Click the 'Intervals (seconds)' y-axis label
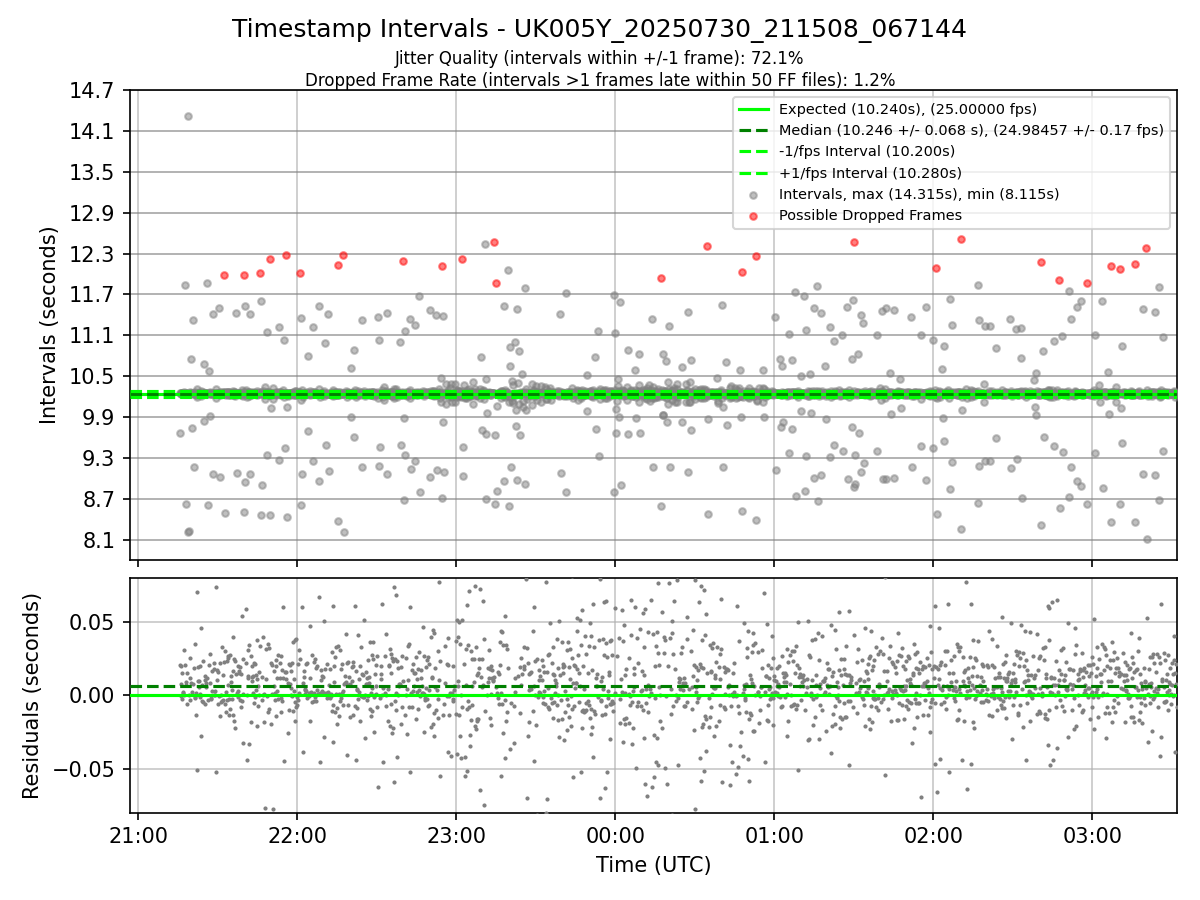This screenshot has width=1200, height=900. [x=49, y=324]
